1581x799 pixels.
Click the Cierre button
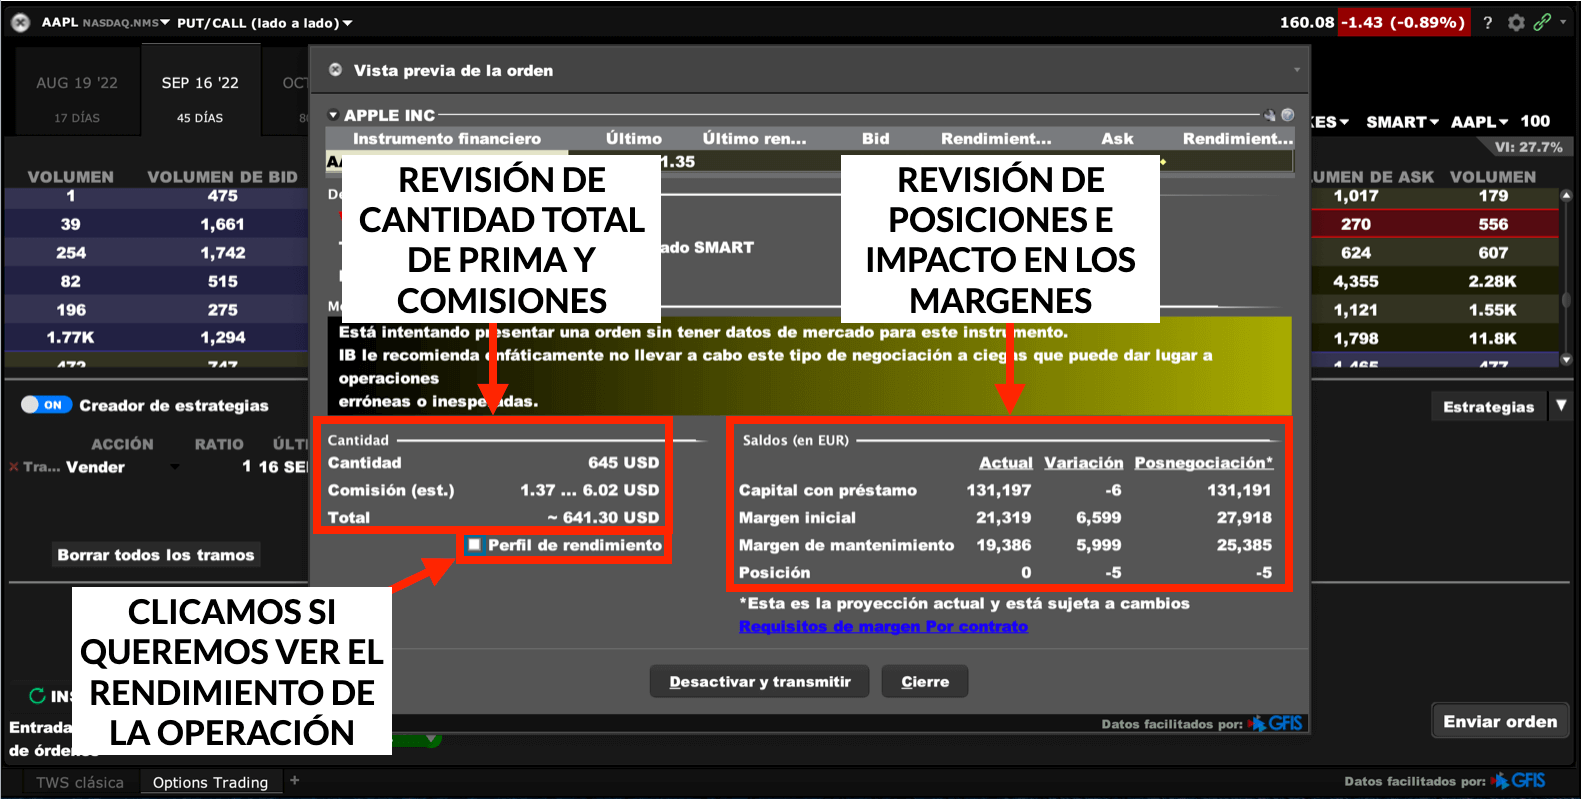point(925,682)
